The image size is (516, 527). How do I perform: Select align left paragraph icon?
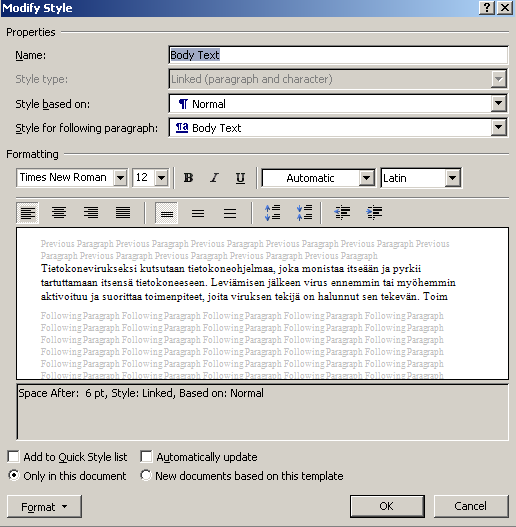click(x=28, y=213)
